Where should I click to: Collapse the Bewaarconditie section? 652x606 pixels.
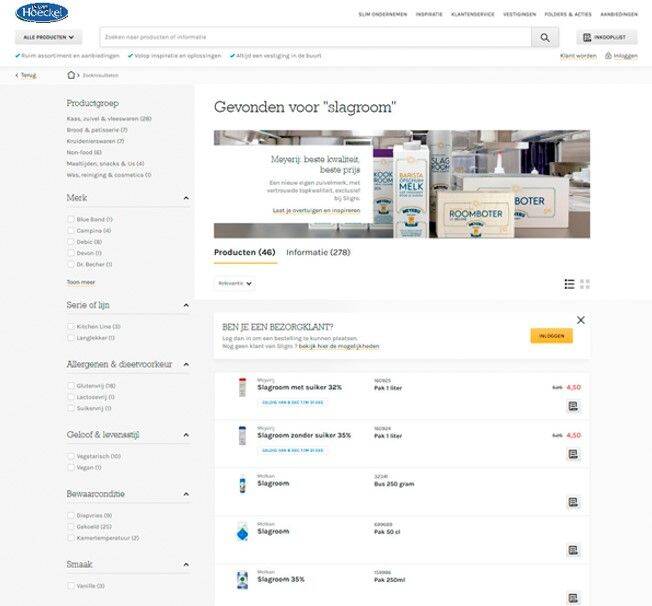click(186, 494)
